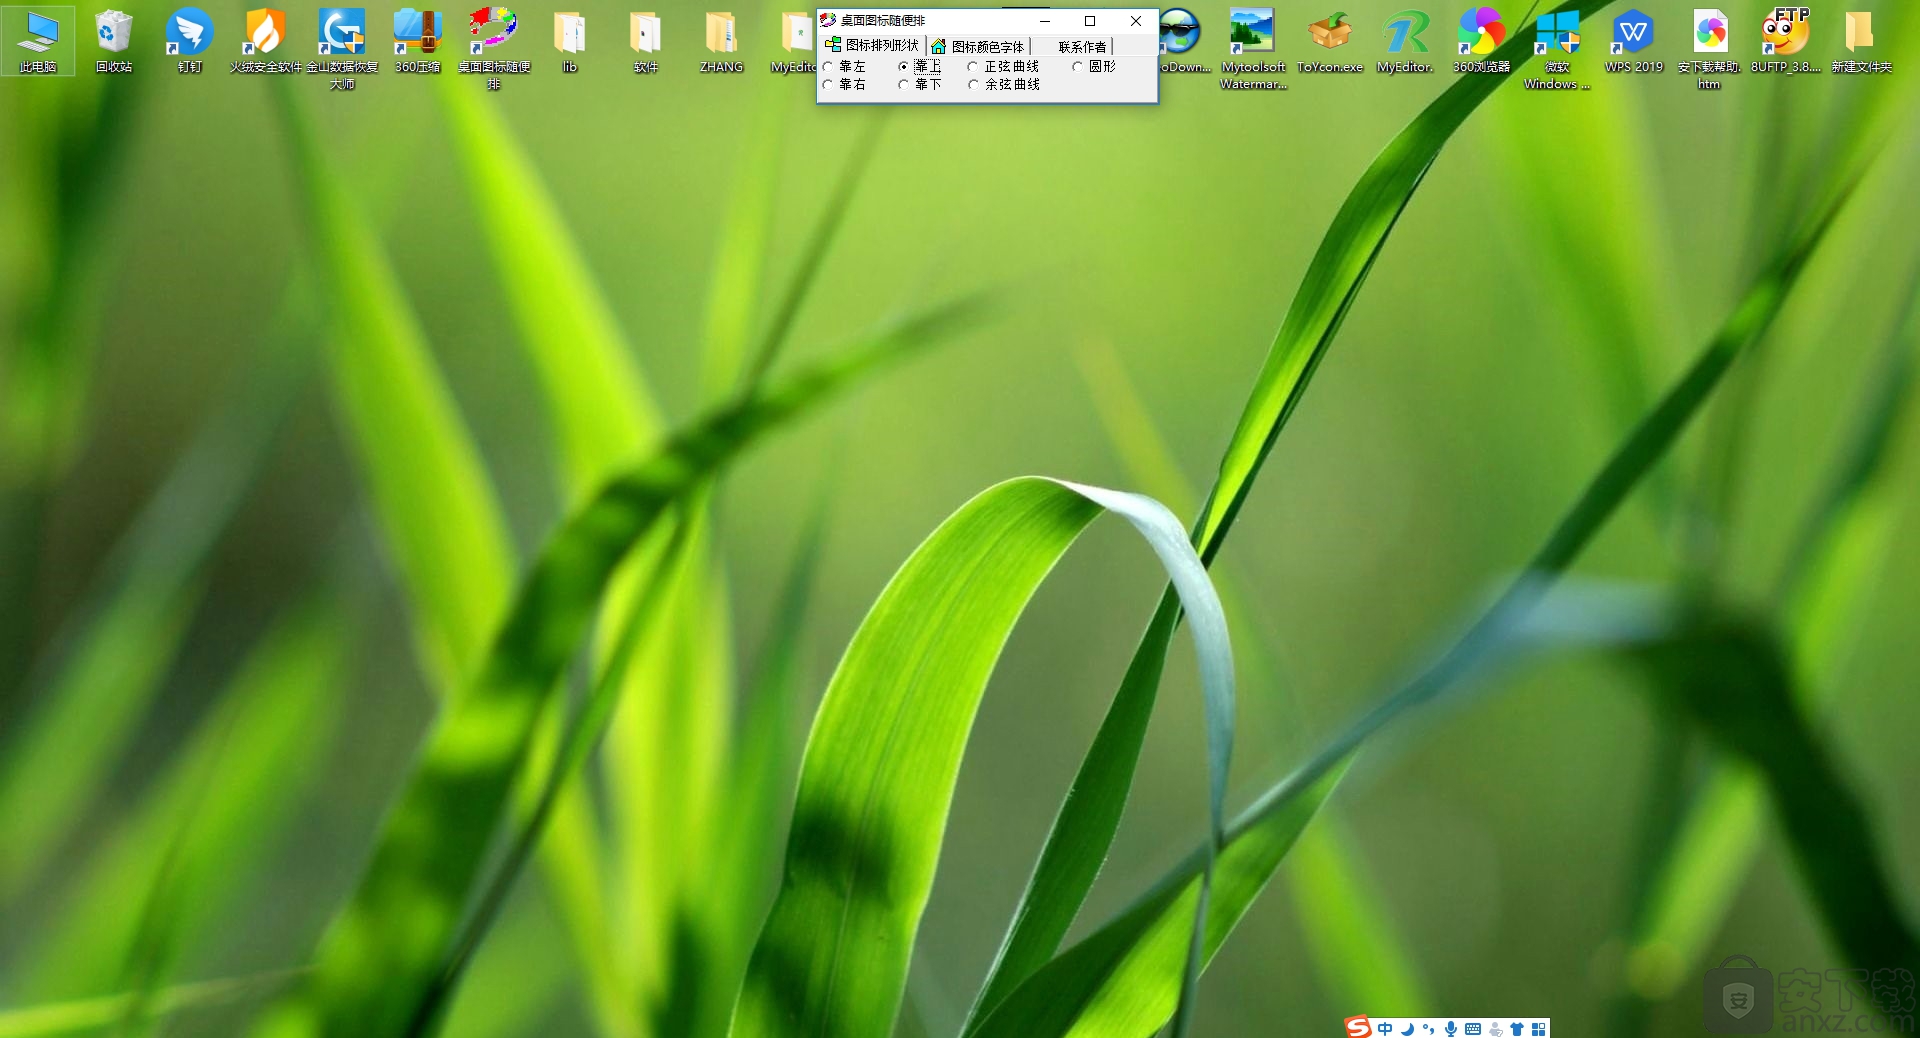Image resolution: width=1920 pixels, height=1038 pixels.
Task: Click the 此电脑 desktop icon
Action: point(38,40)
